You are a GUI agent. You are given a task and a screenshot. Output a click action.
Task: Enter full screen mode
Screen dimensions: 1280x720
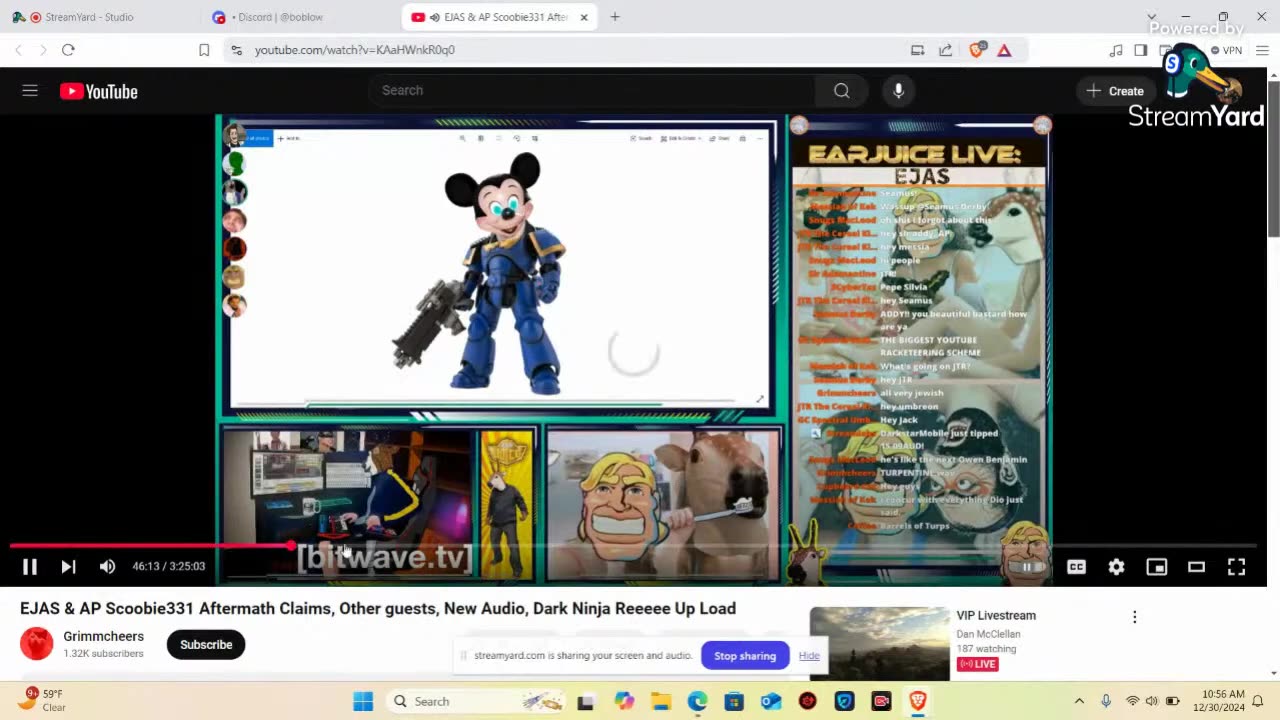click(x=1236, y=567)
